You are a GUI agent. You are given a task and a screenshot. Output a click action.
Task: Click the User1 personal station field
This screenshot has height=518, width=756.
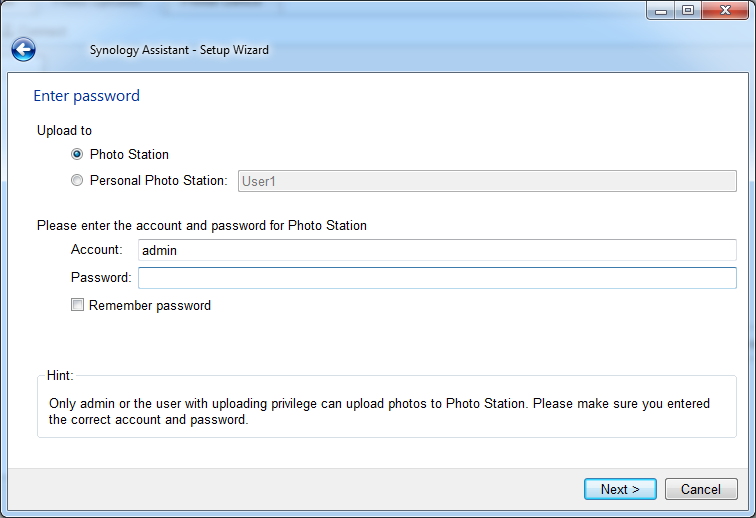487,181
